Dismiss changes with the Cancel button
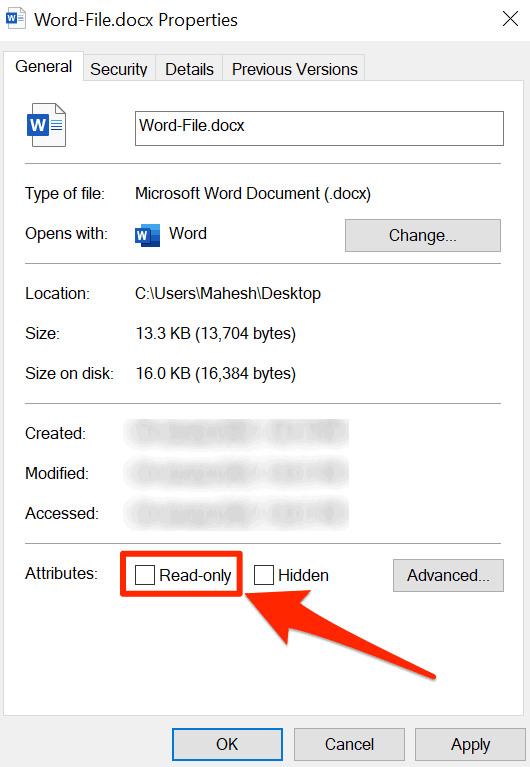Image resolution: width=530 pixels, height=767 pixels. [x=349, y=744]
